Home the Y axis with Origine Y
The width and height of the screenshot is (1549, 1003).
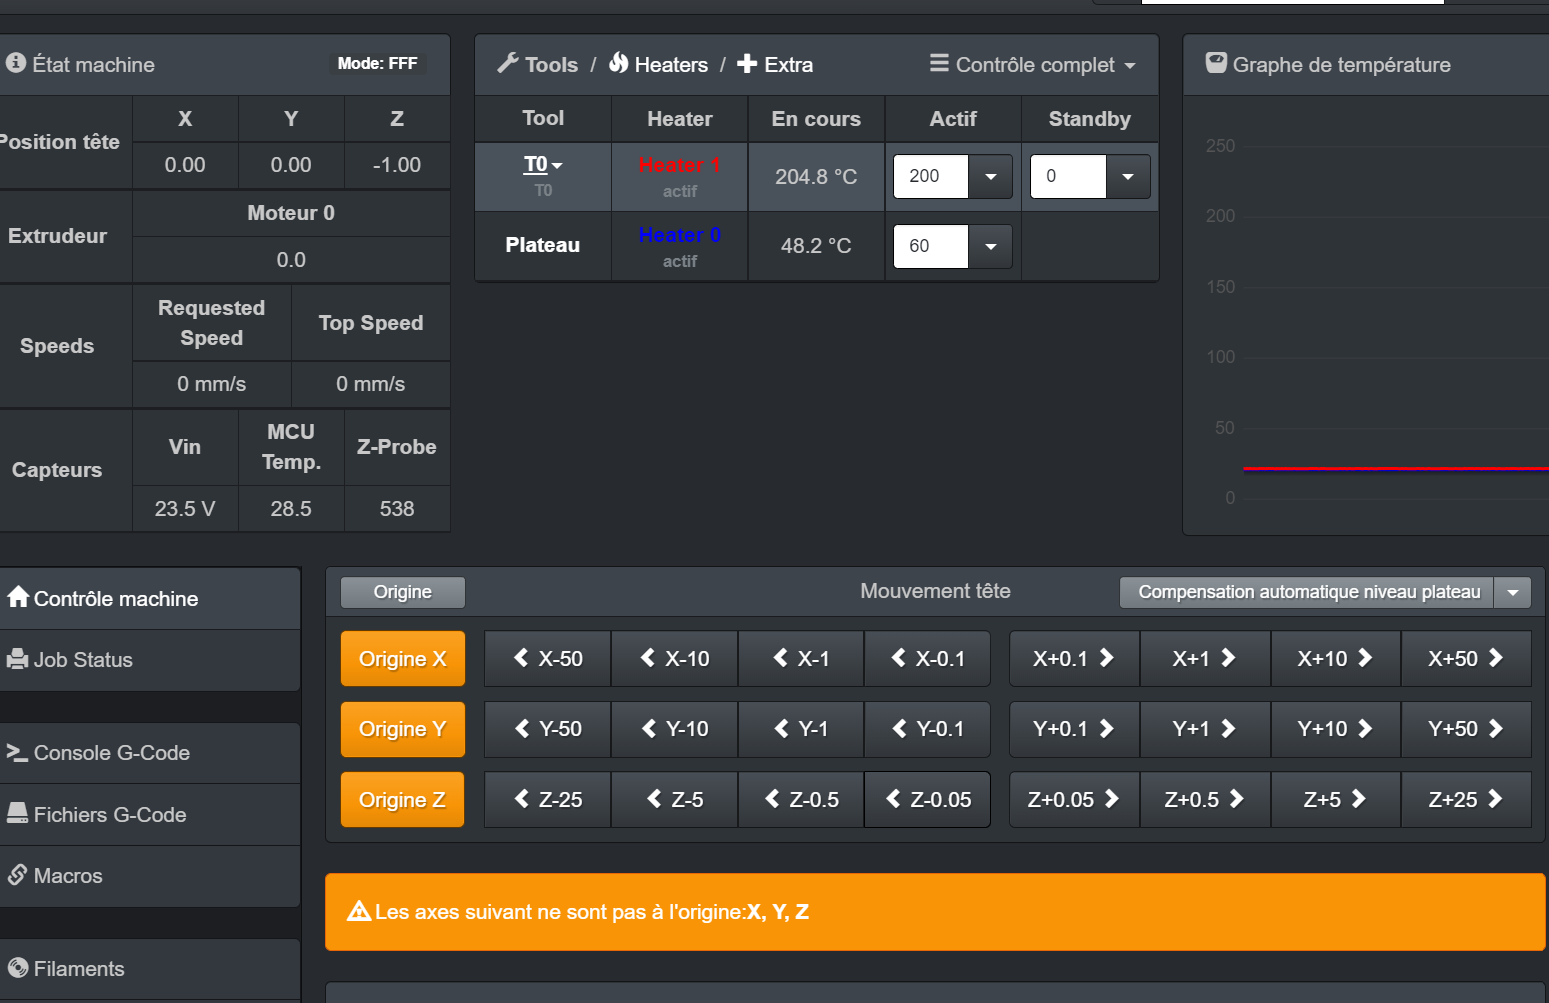pos(403,729)
